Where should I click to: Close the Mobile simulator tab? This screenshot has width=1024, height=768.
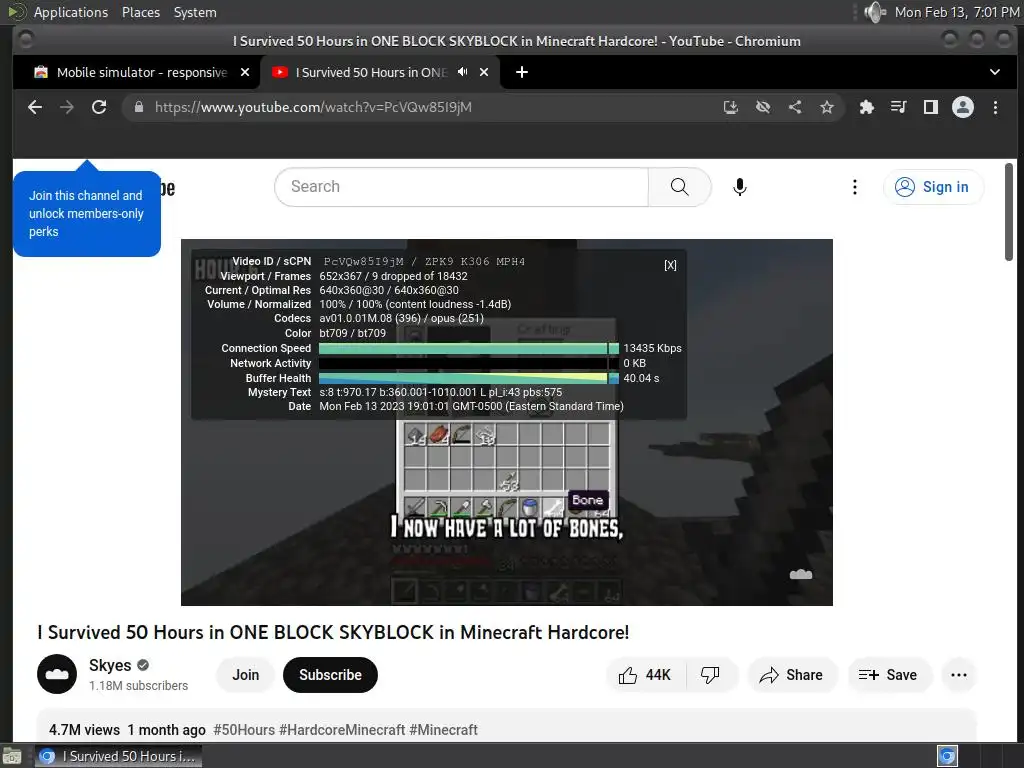[x=245, y=72]
